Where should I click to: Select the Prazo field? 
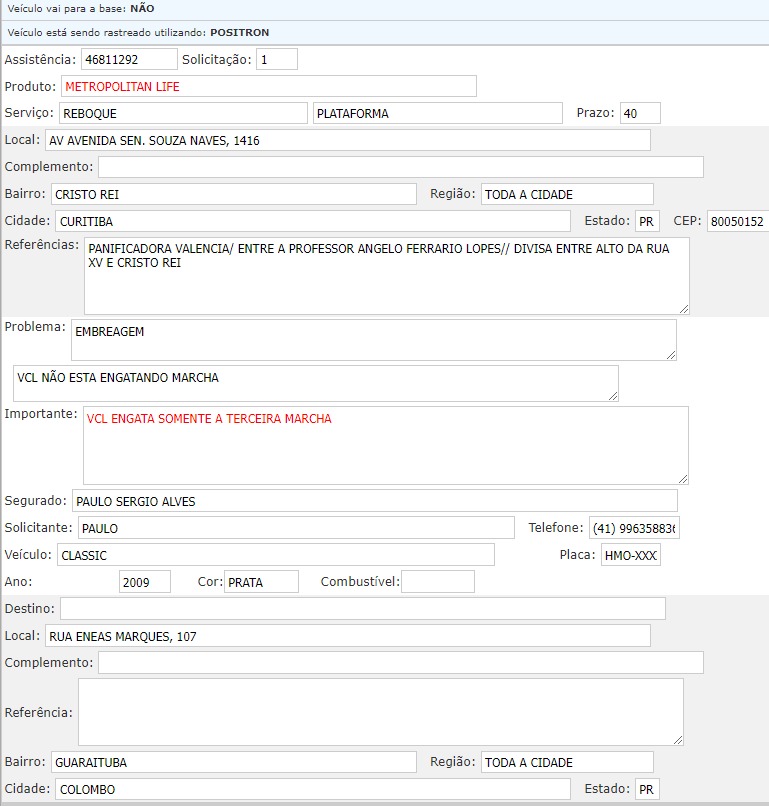pyautogui.click(x=639, y=113)
